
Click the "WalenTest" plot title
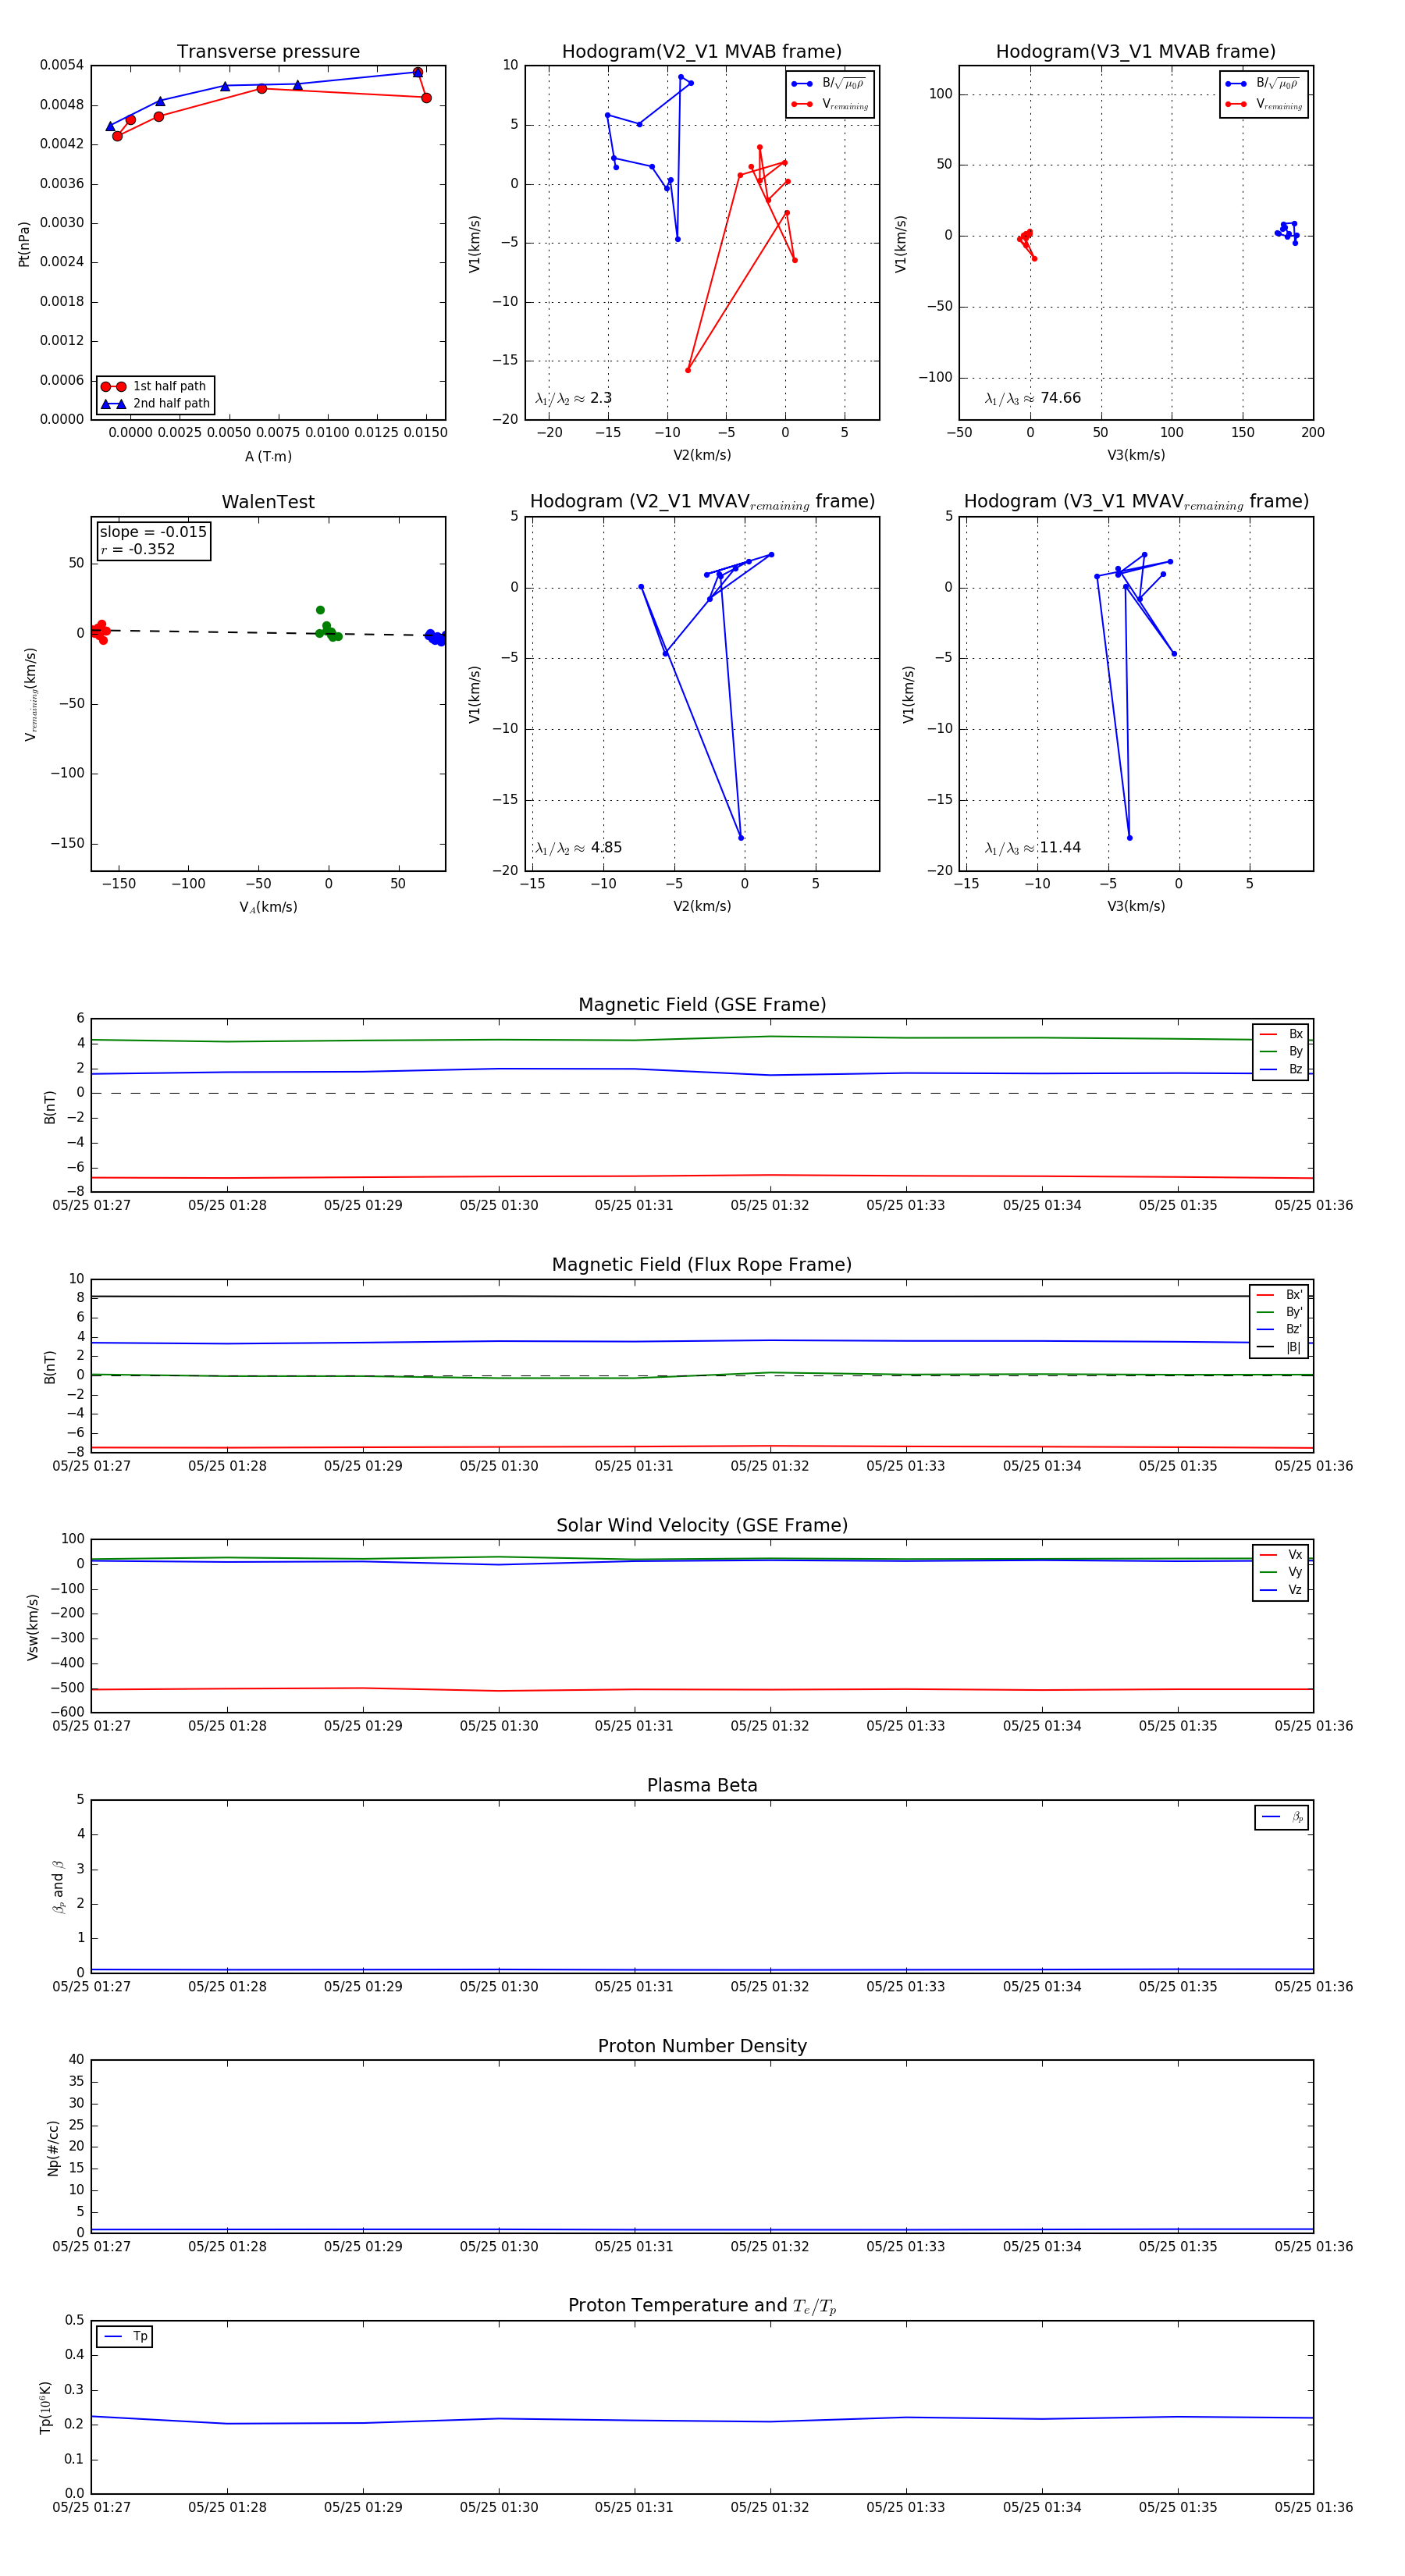[268, 502]
